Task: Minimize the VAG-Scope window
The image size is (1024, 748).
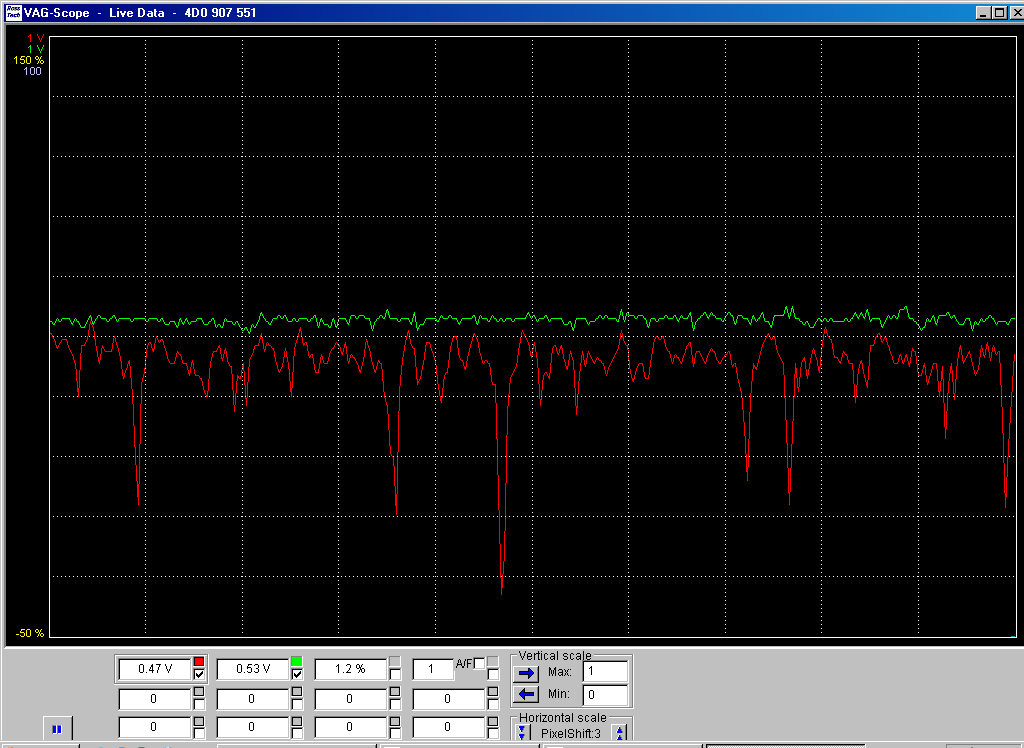Action: coord(983,12)
